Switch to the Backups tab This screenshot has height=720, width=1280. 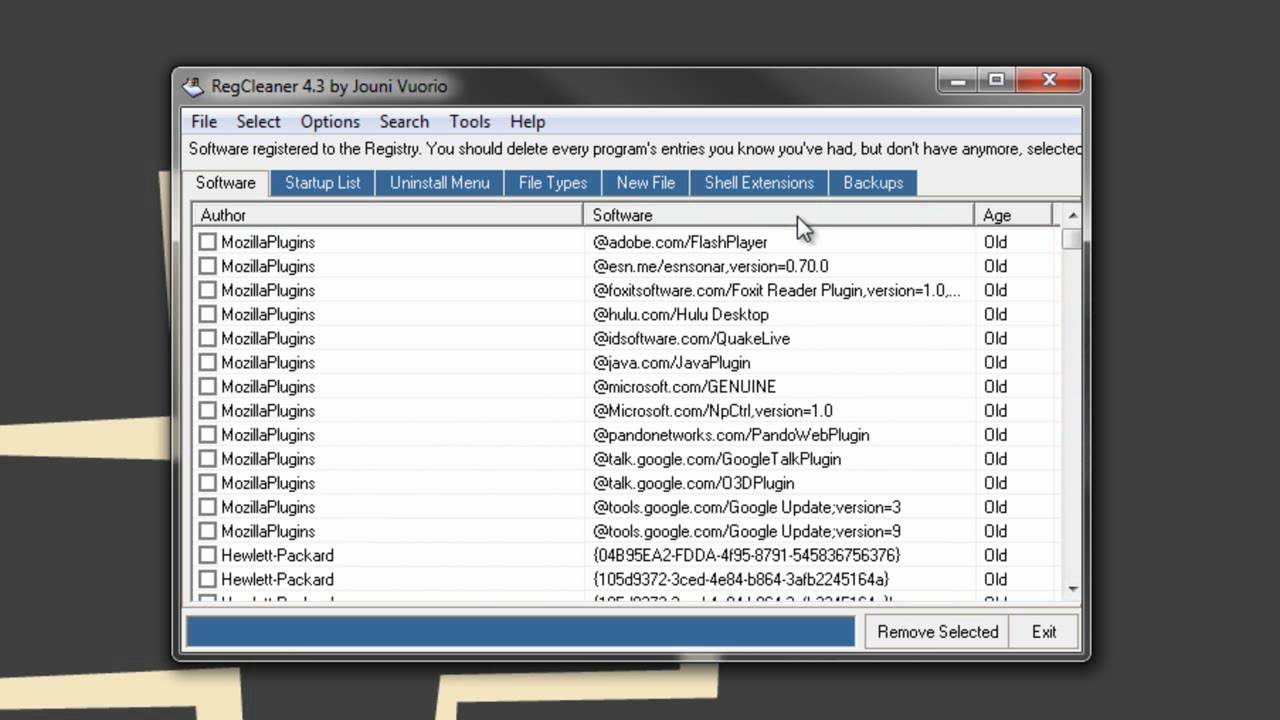pyautogui.click(x=873, y=183)
